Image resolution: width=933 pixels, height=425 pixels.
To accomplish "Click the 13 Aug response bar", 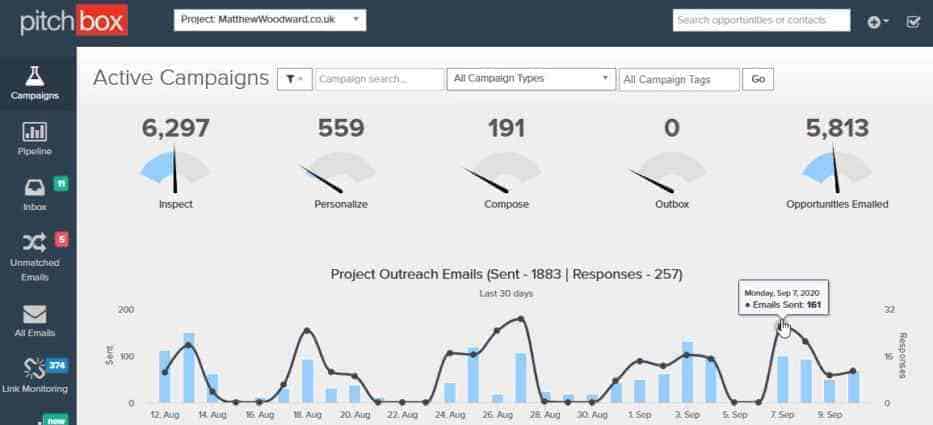I will (189, 367).
